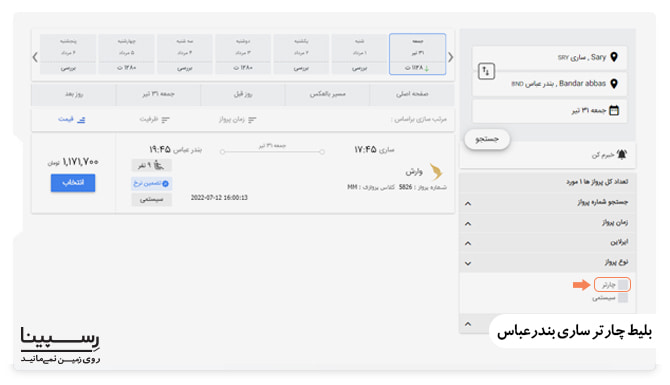Select the Monday 3 Mordad date card
Image resolution: width=670 pixels, height=385 pixels.
pyautogui.click(x=243, y=54)
